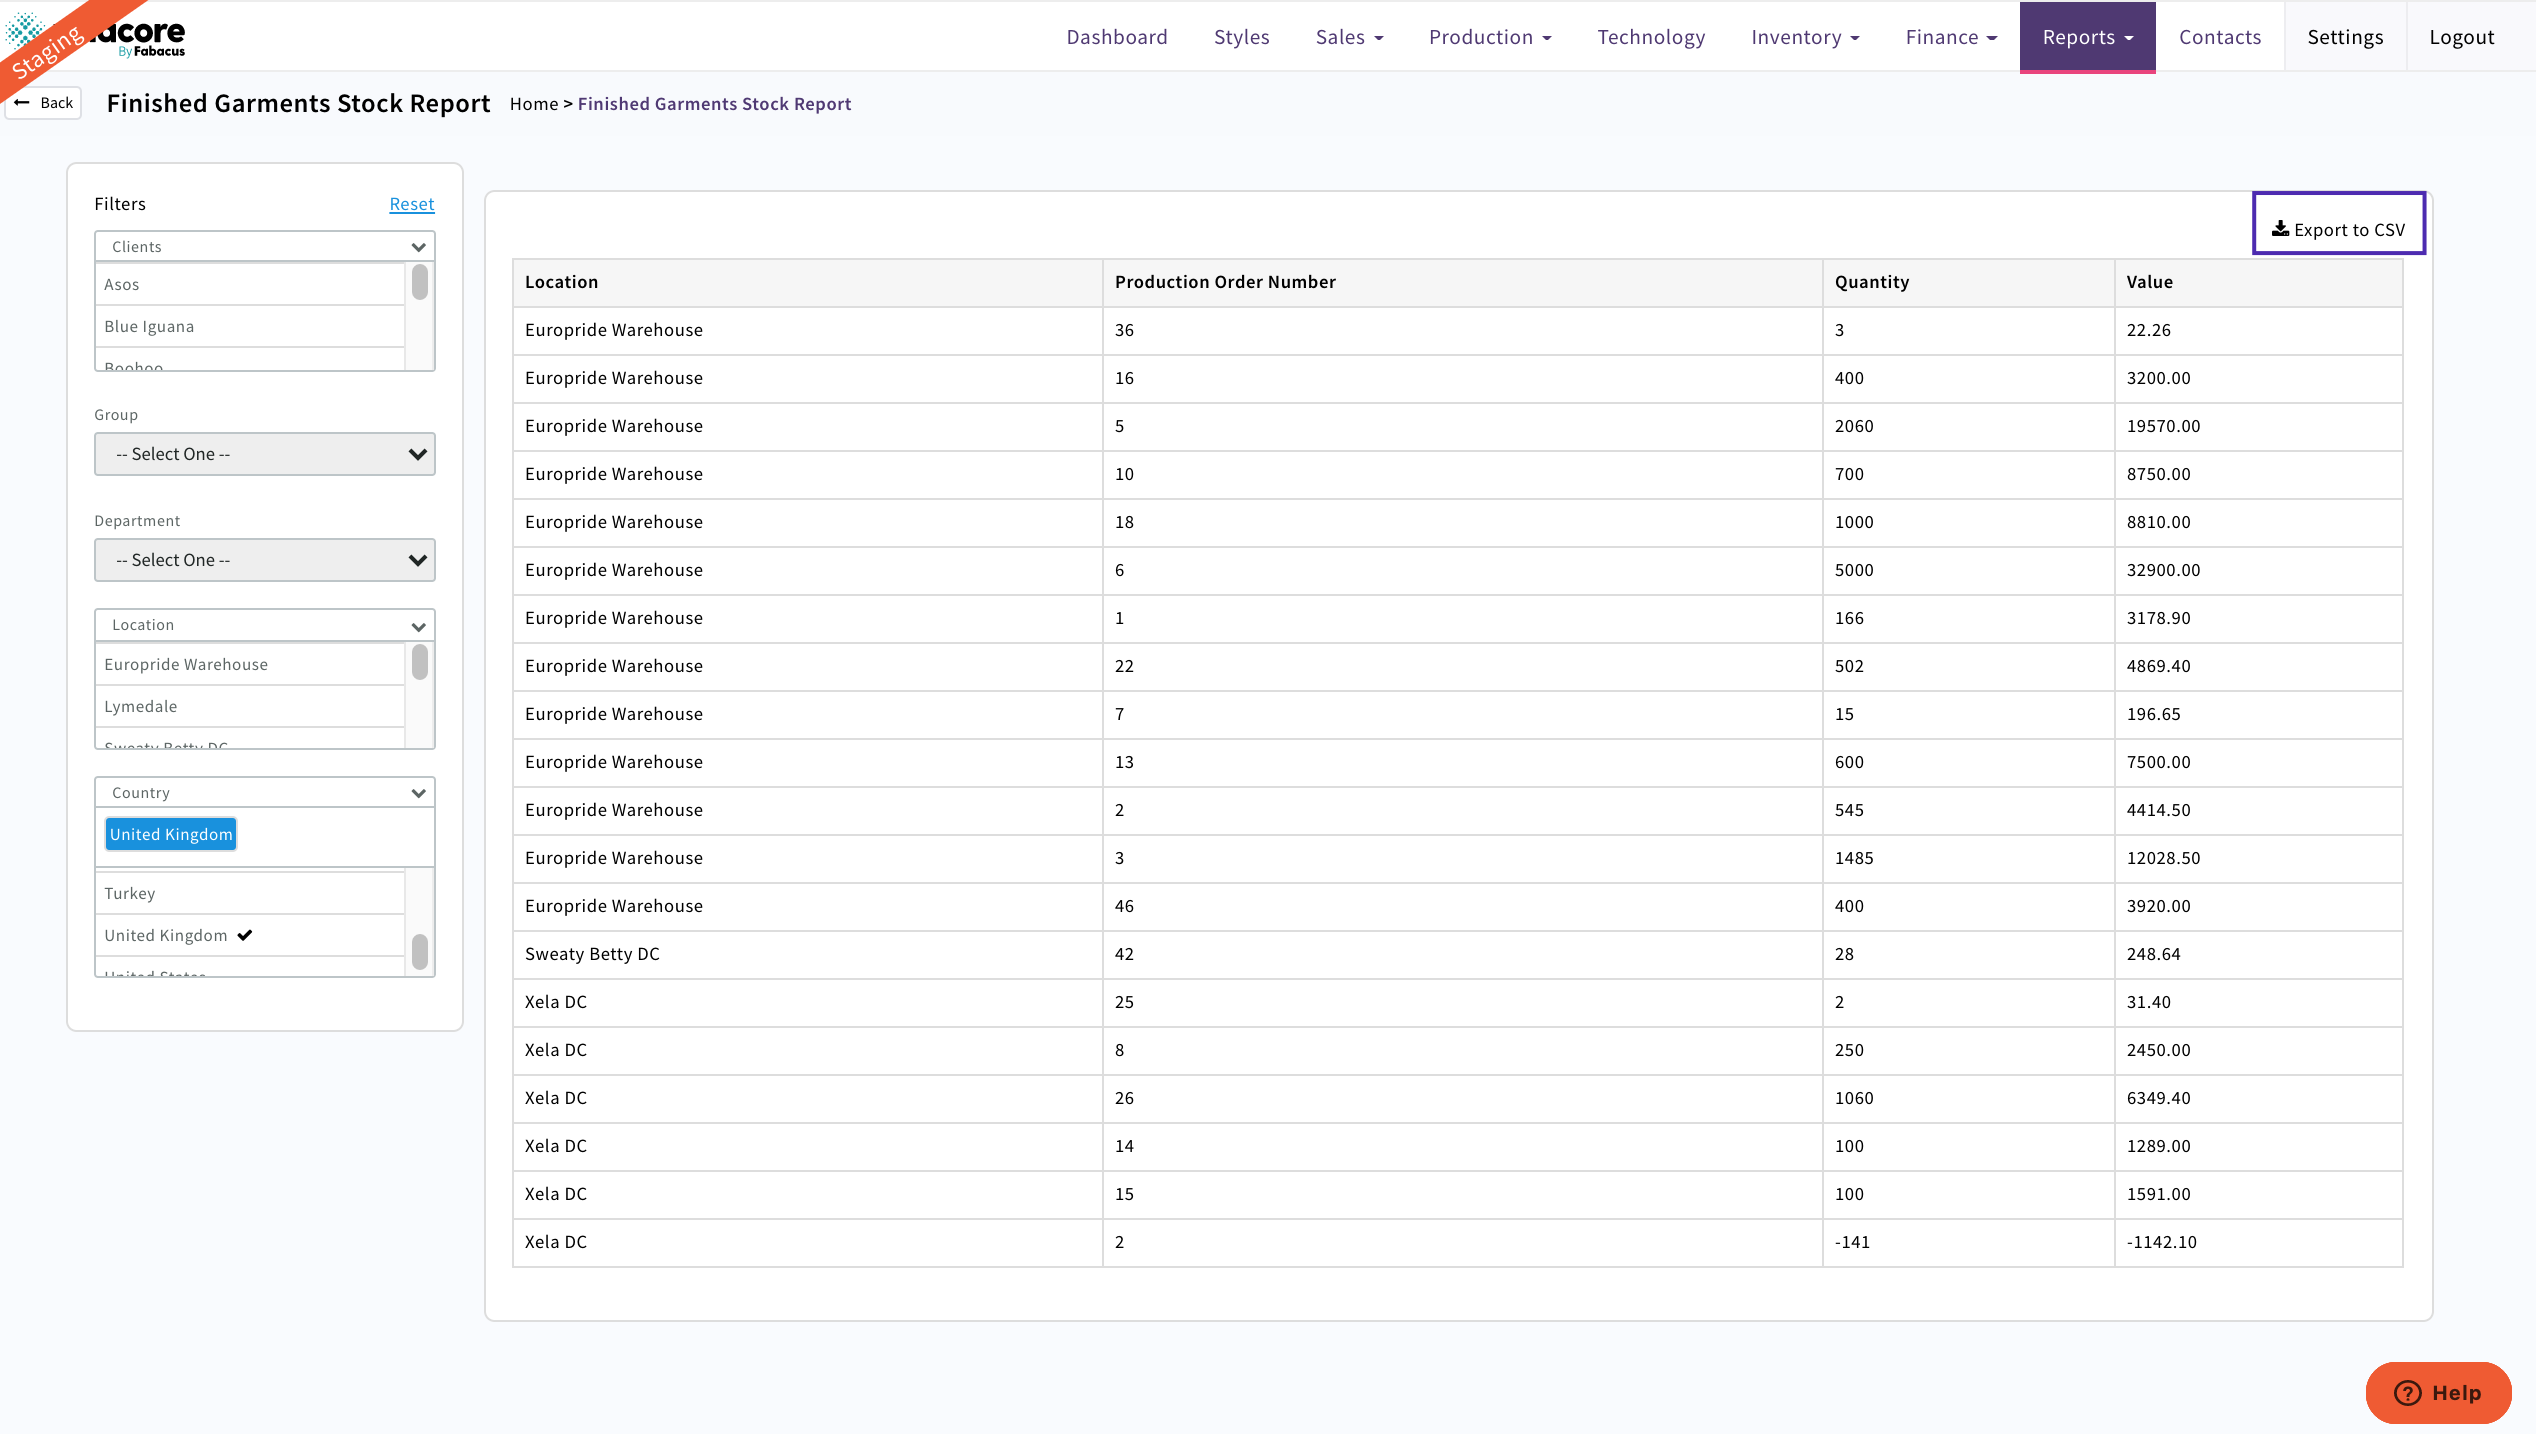Image resolution: width=2536 pixels, height=1434 pixels.
Task: Click the Country chevron icon
Action: tap(418, 793)
